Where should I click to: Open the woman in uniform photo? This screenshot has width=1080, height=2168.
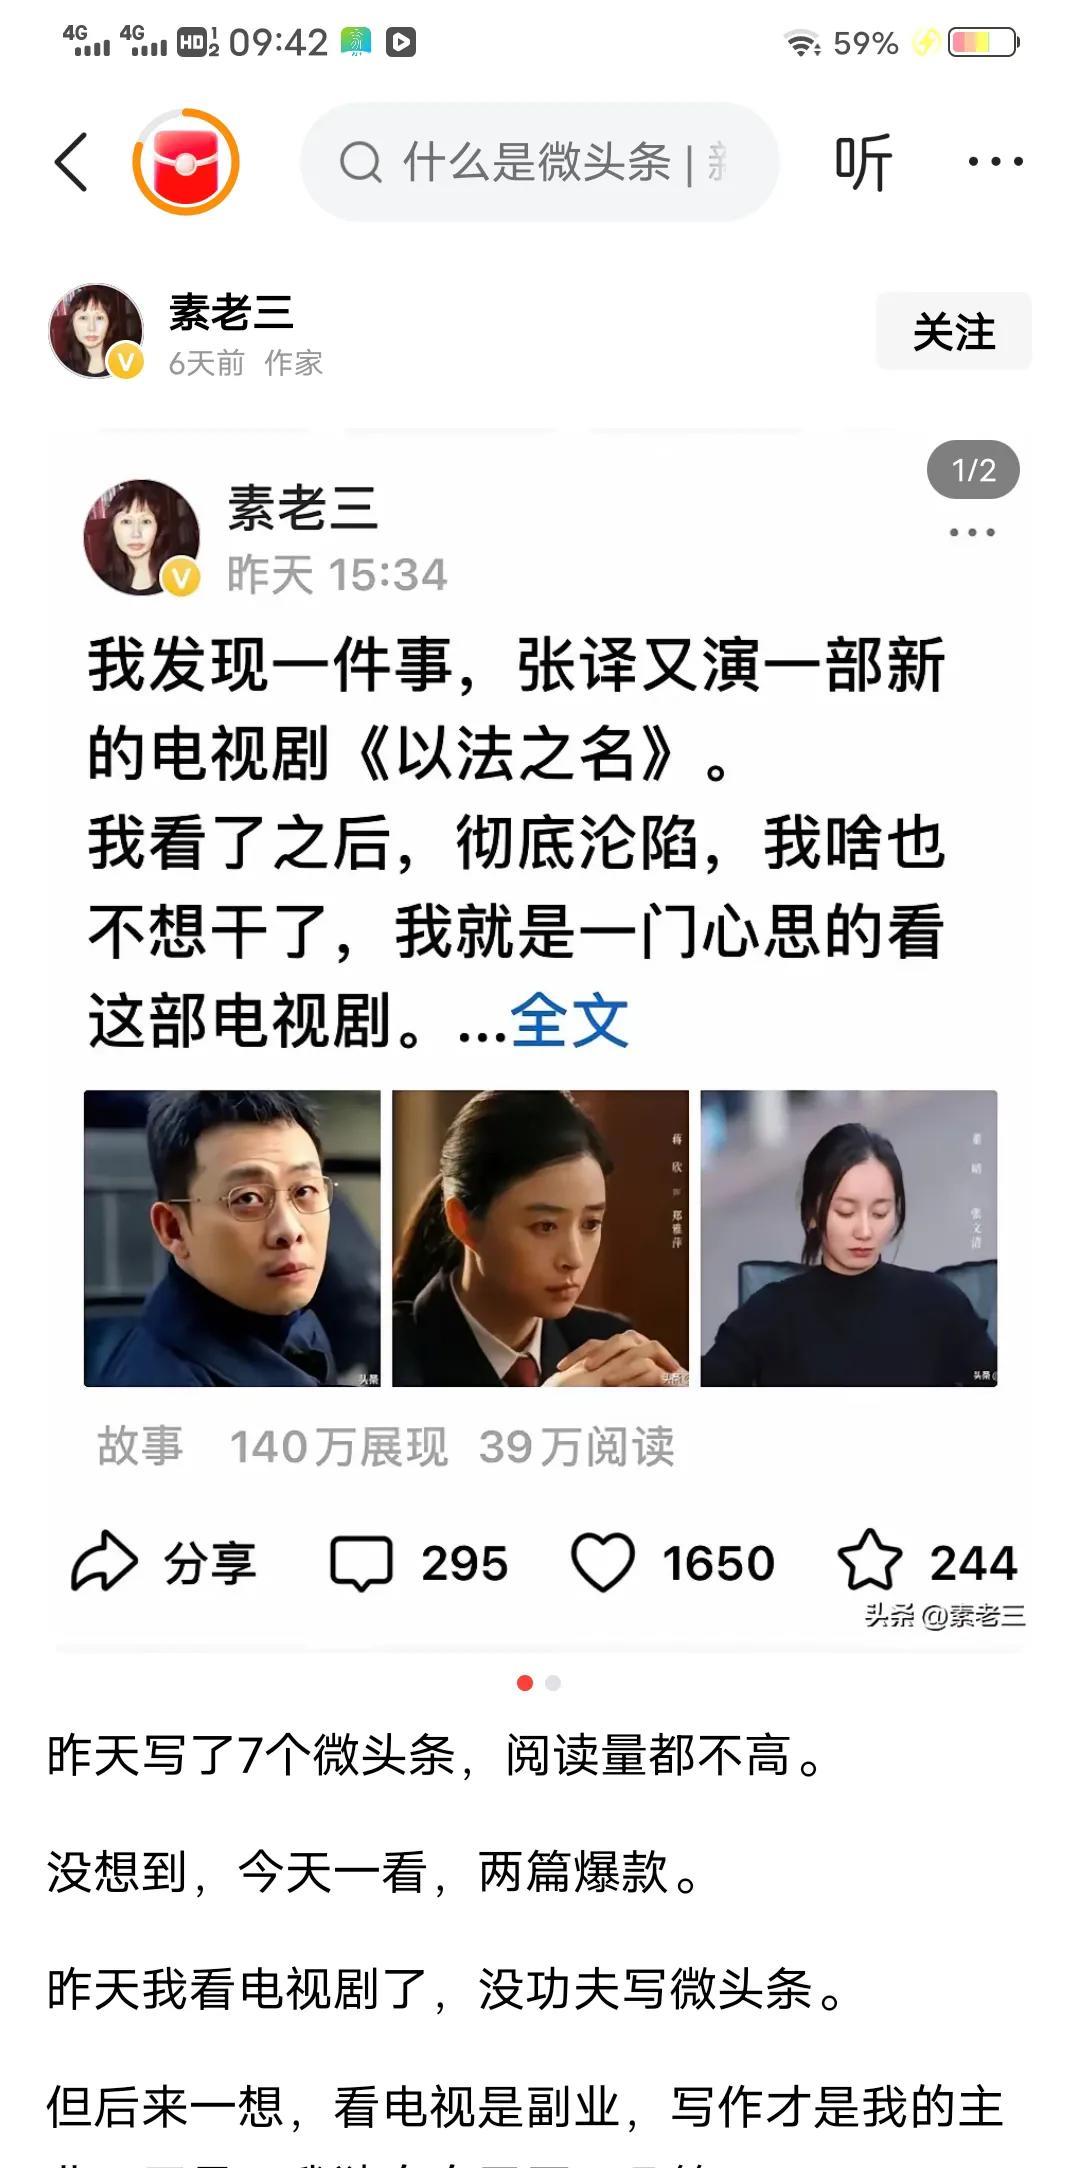(540, 1238)
